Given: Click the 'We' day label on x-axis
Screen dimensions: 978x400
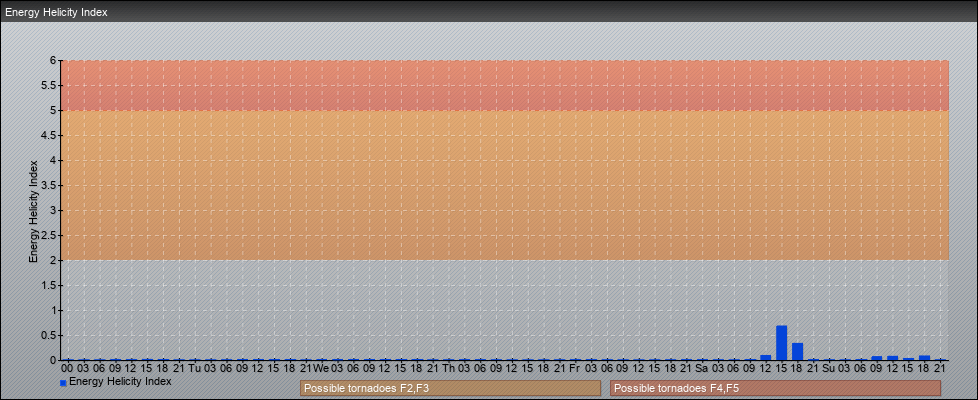Looking at the screenshot, I should [x=321, y=368].
